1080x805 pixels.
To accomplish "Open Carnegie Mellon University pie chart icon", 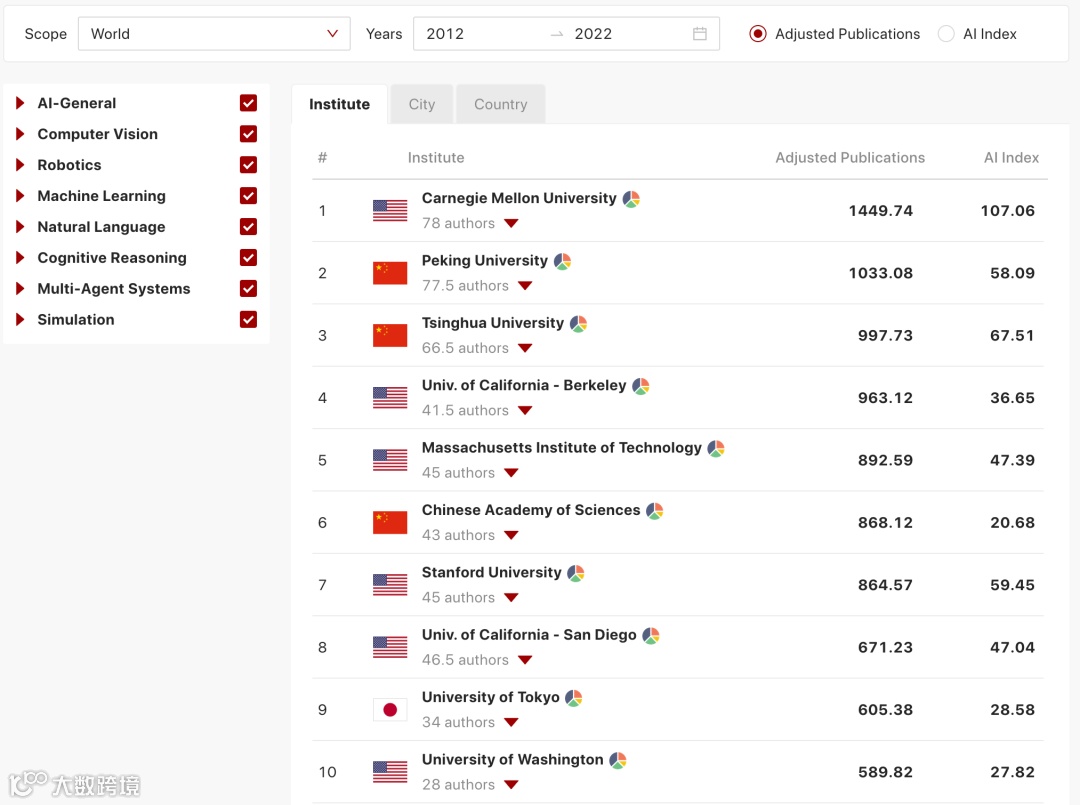I will (x=631, y=199).
